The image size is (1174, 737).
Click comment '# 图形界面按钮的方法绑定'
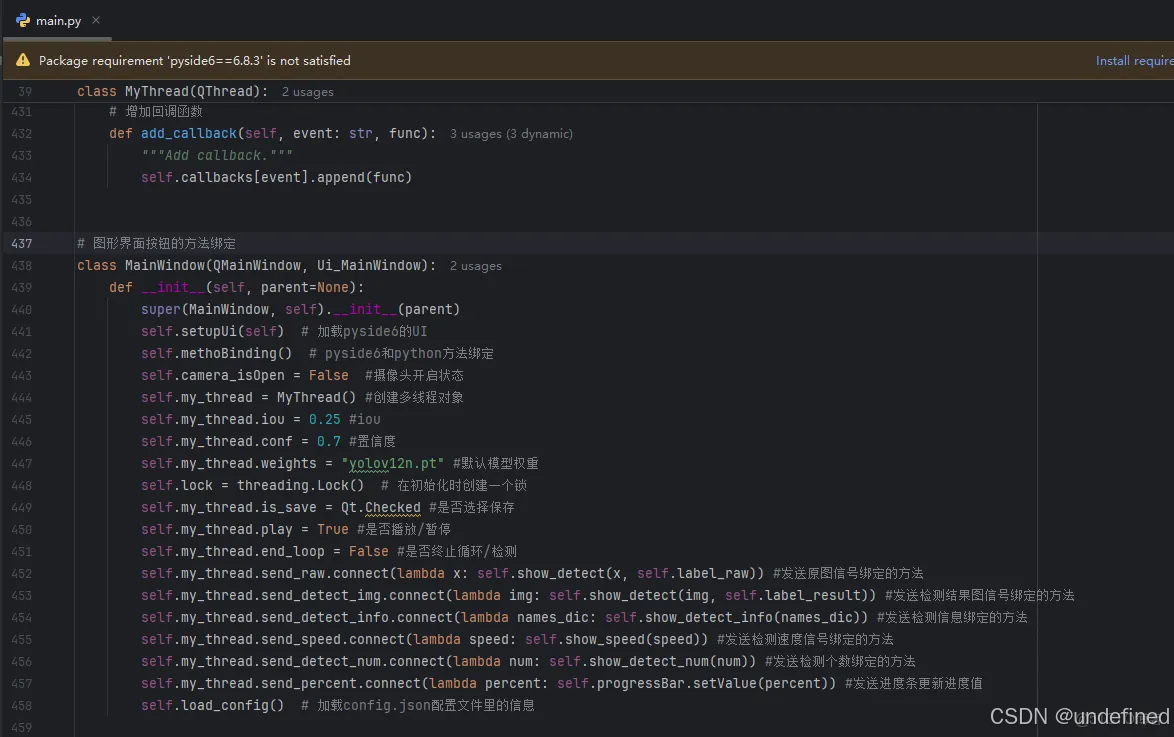156,243
